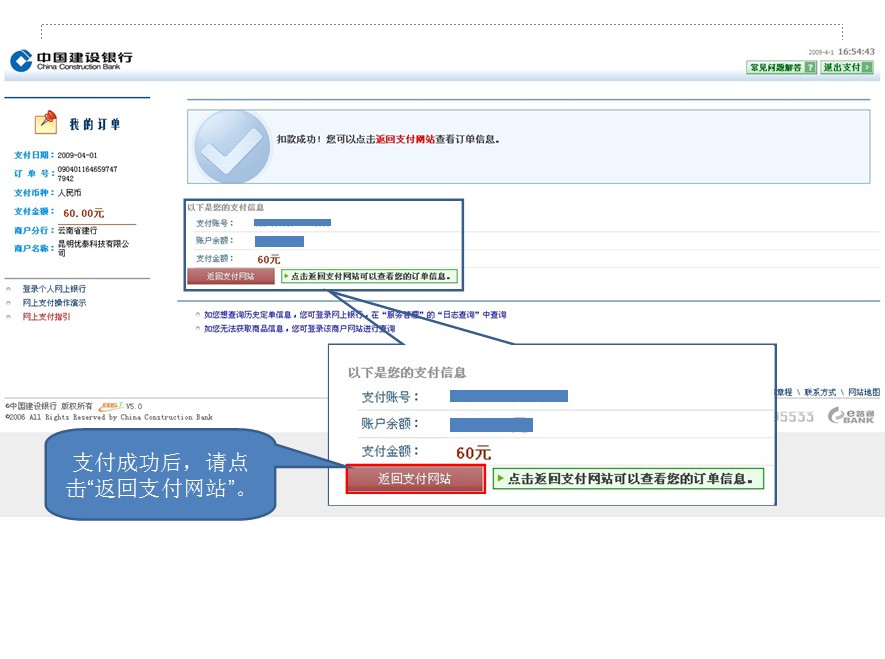The width and height of the screenshot is (885, 659).
Task: Expand the 联系方式 section at bottom right
Action: (x=820, y=392)
